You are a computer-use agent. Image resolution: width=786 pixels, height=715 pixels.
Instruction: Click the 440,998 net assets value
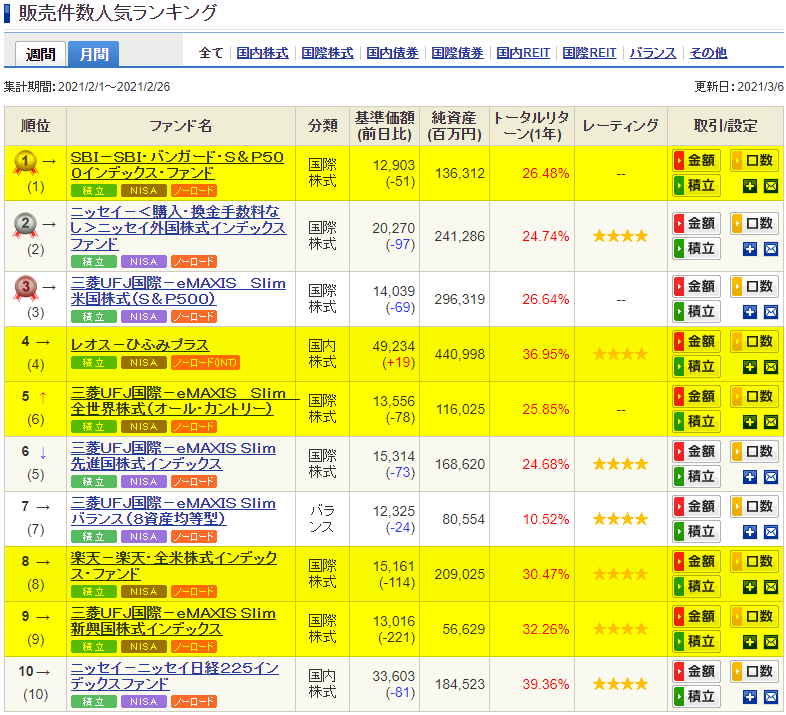point(460,354)
